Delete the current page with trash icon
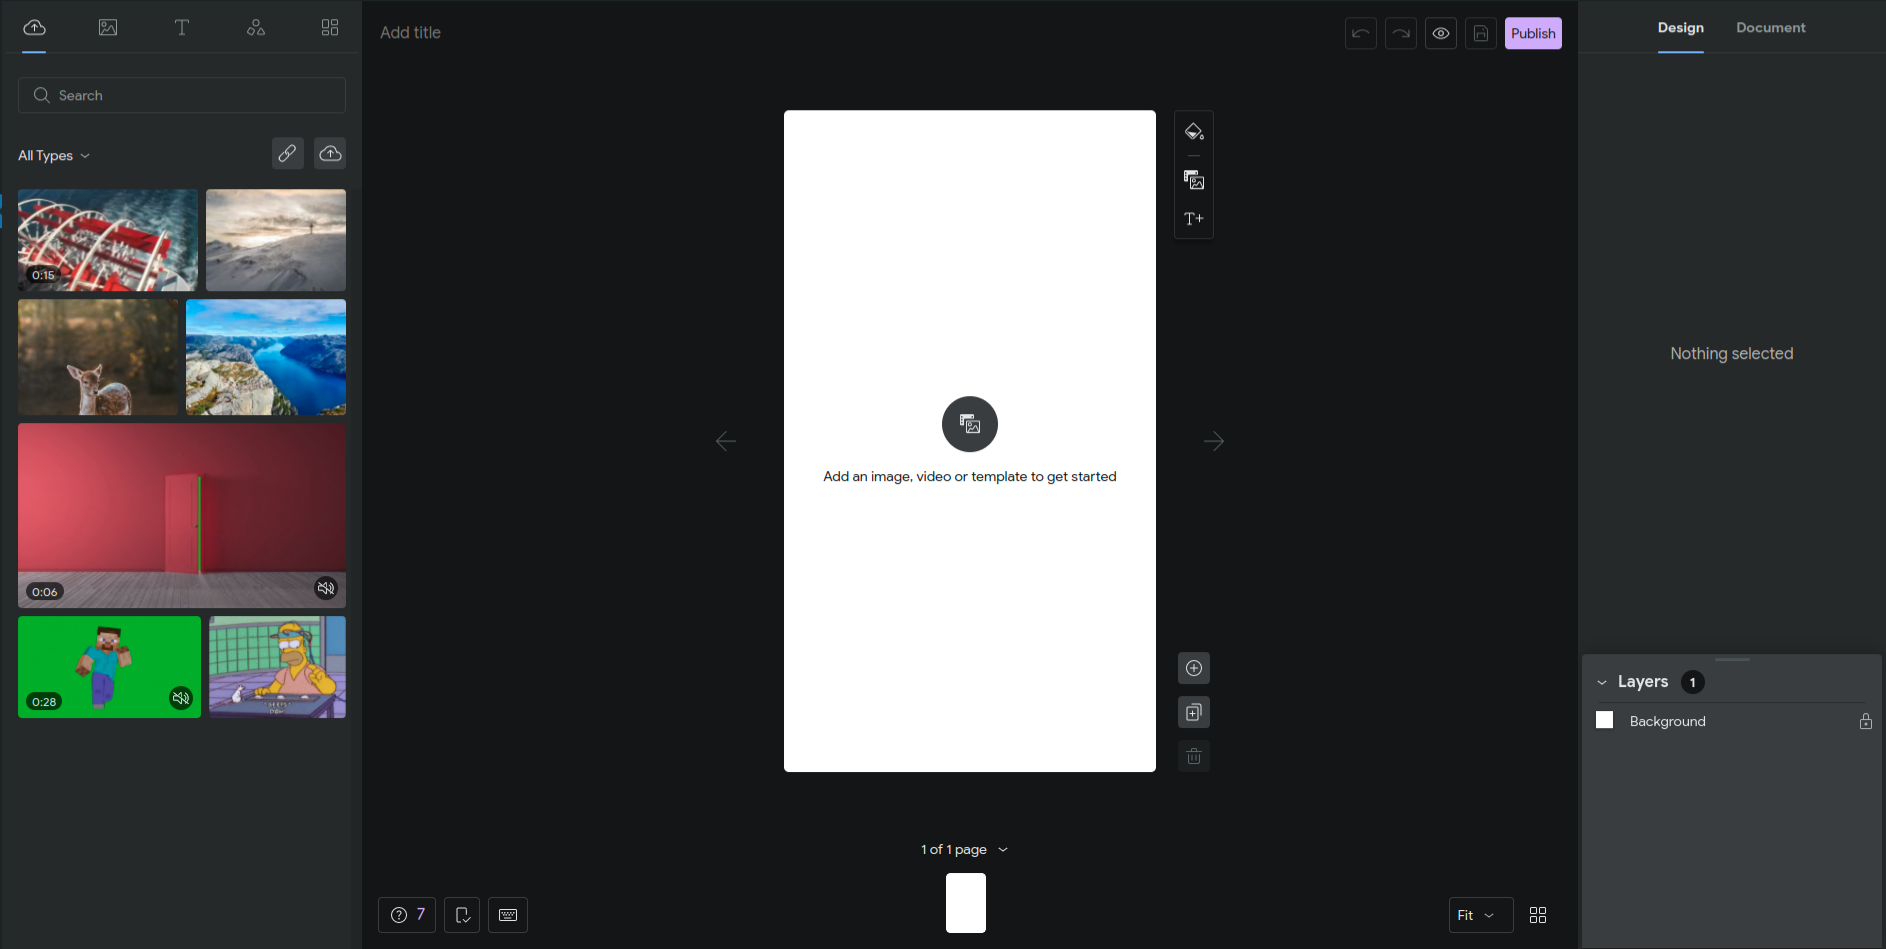This screenshot has width=1886, height=949. tap(1193, 756)
